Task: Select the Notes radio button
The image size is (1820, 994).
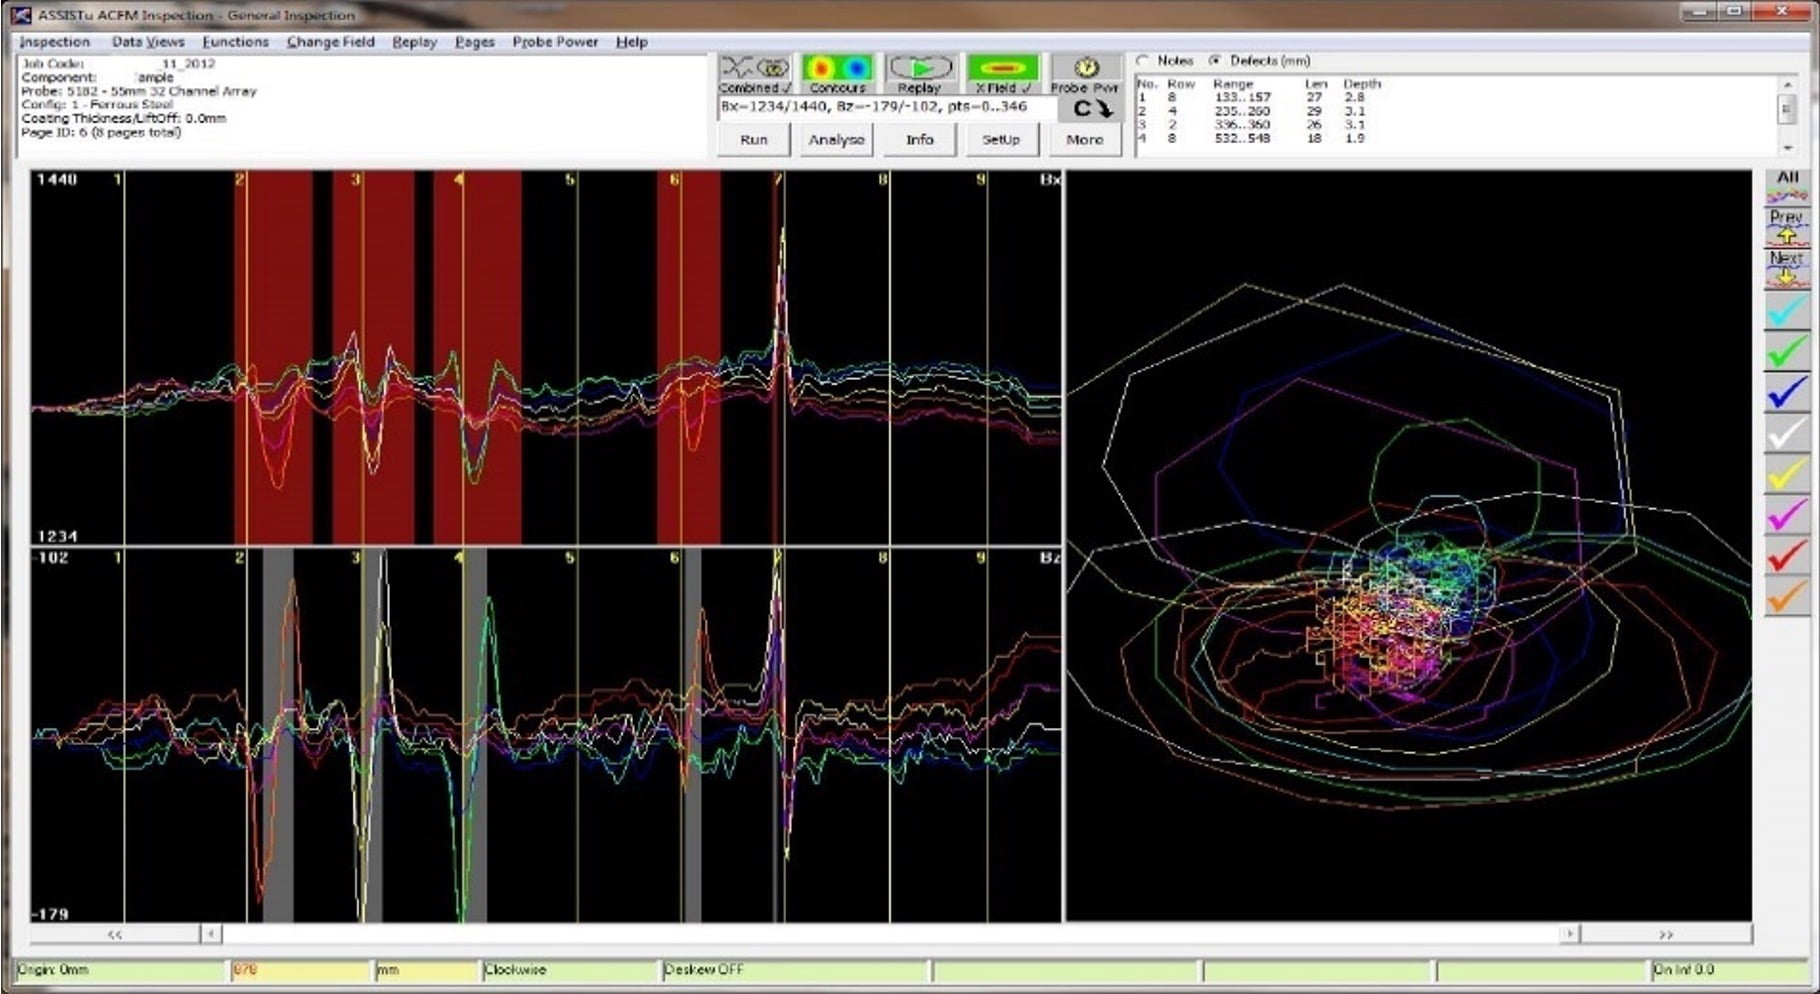Action: point(1143,61)
